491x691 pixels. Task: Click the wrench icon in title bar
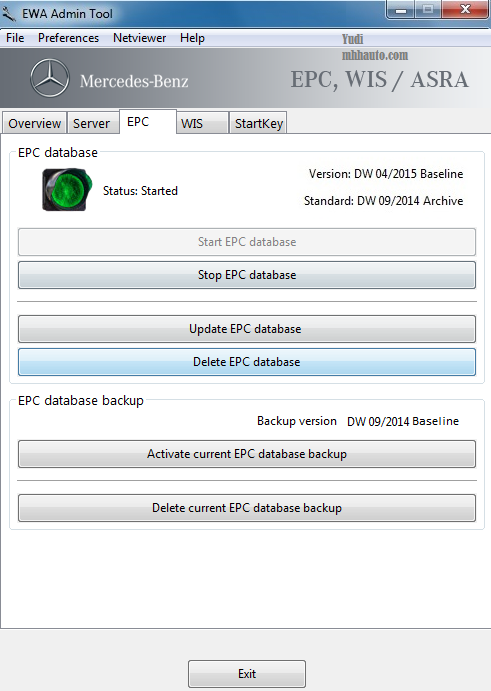(9, 14)
